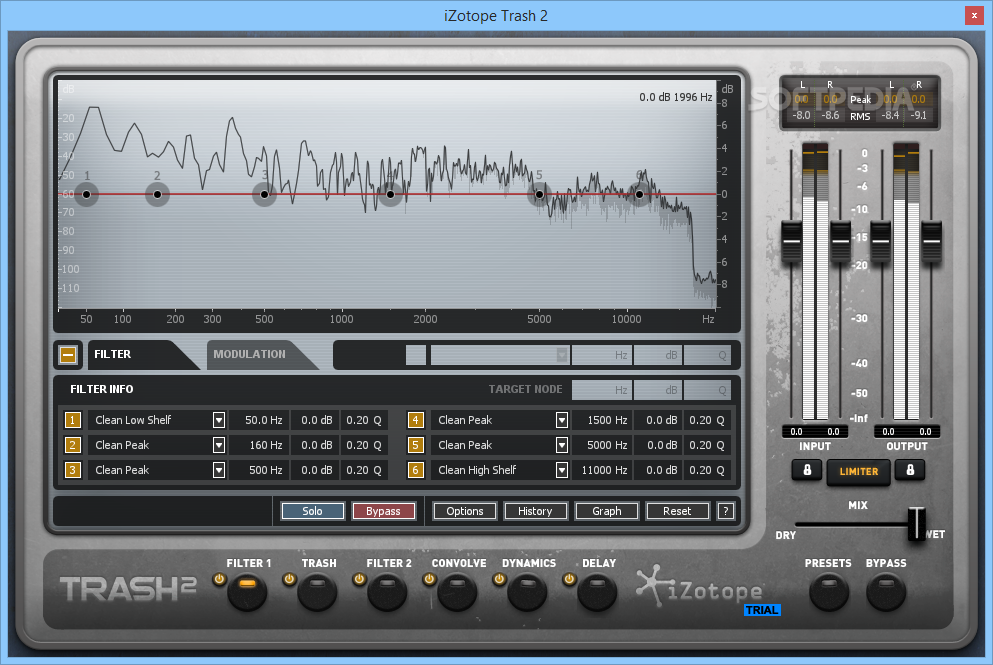Toggle filter node 4 enable box

pyautogui.click(x=415, y=420)
